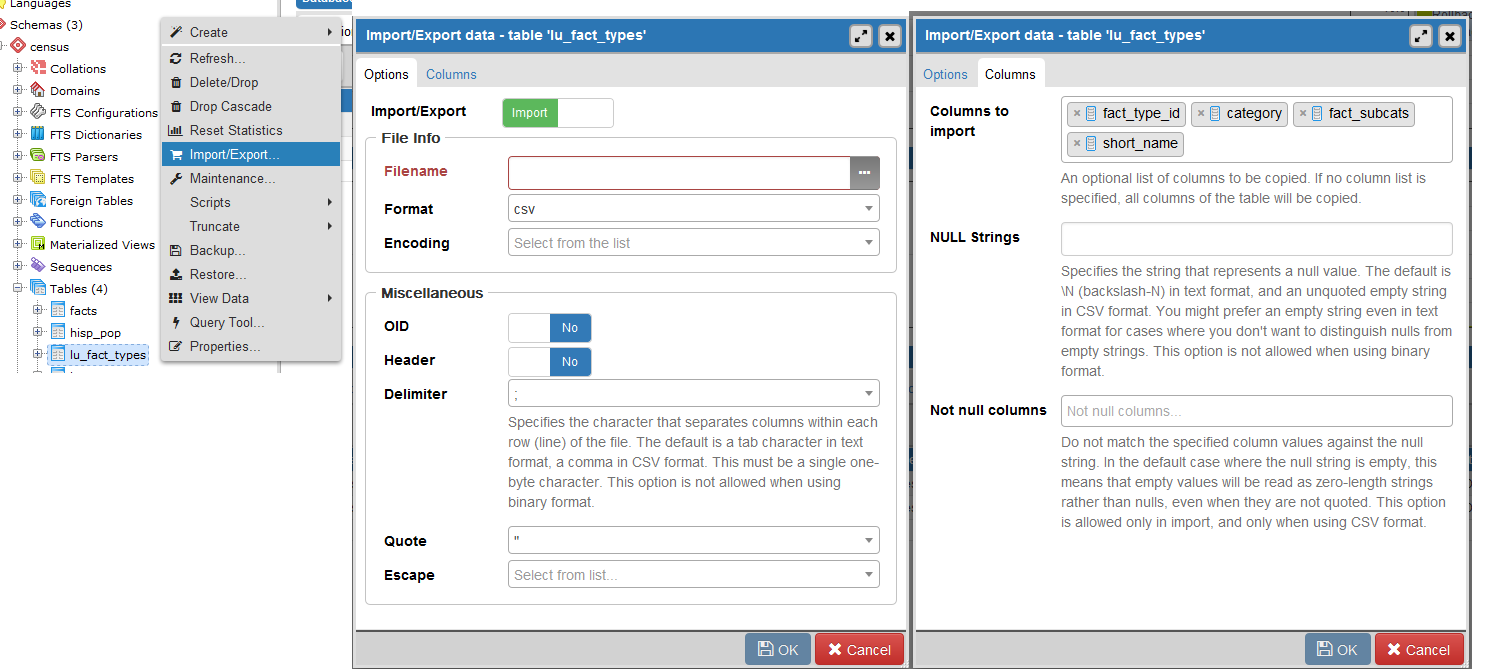Click the Functions node icon
The width and height of the screenshot is (1500, 669).
pos(38,222)
